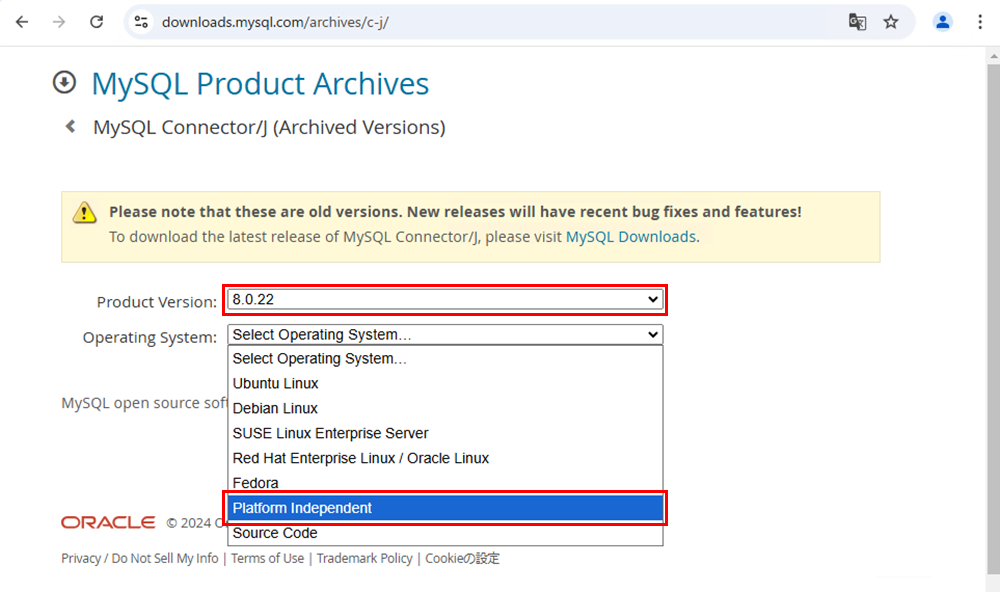Click the MySQL download circle icon
This screenshot has height=592, width=1000.
point(64,82)
